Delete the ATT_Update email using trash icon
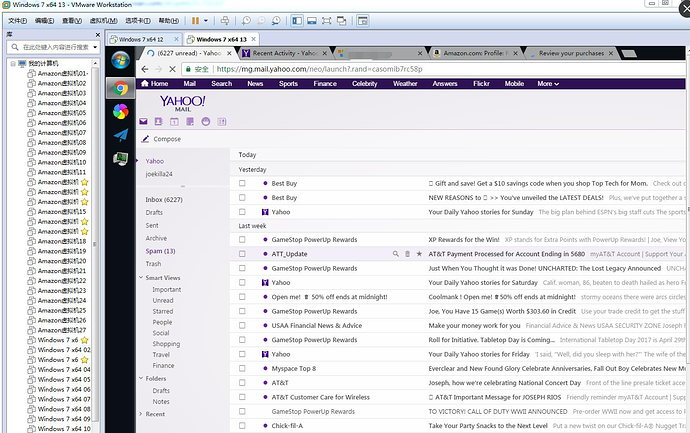 pos(407,254)
